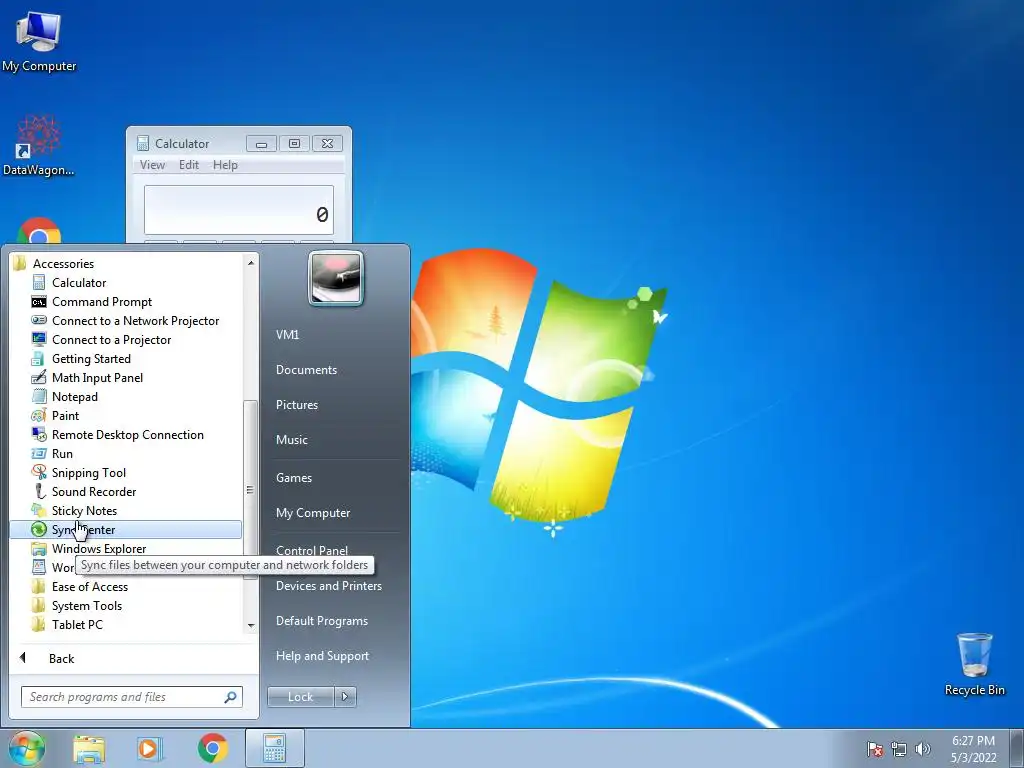Image resolution: width=1024 pixels, height=768 pixels.
Task: Collapse the Accessories folder
Action: pos(63,264)
